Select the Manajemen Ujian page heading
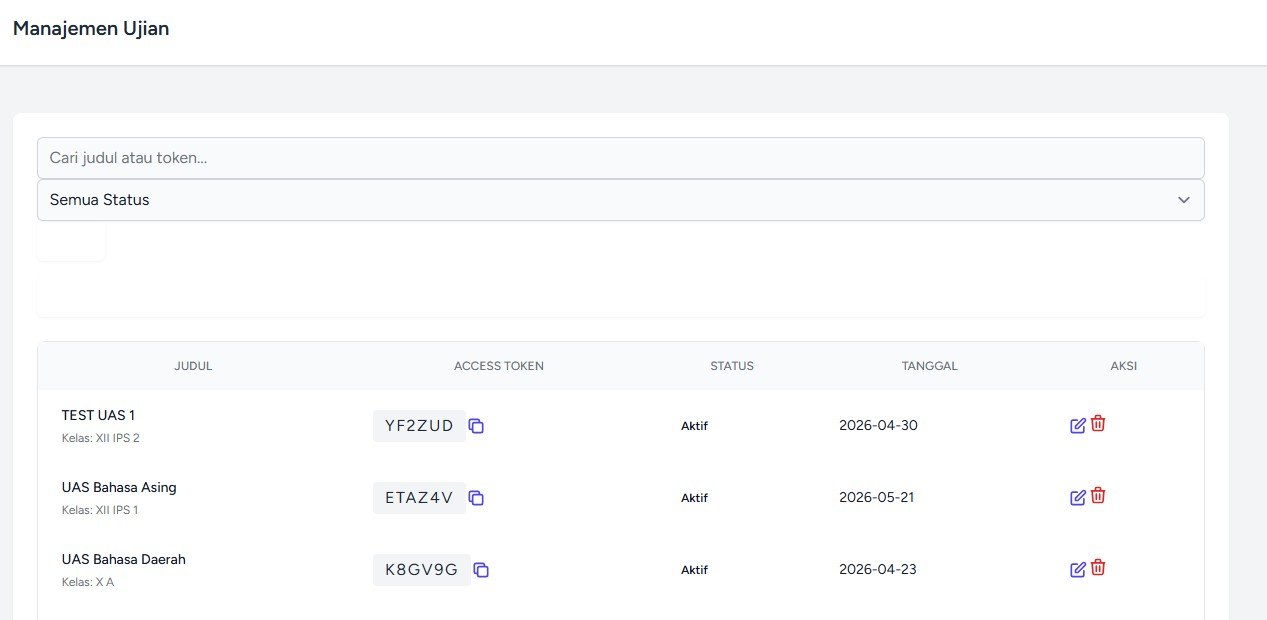 [x=91, y=29]
